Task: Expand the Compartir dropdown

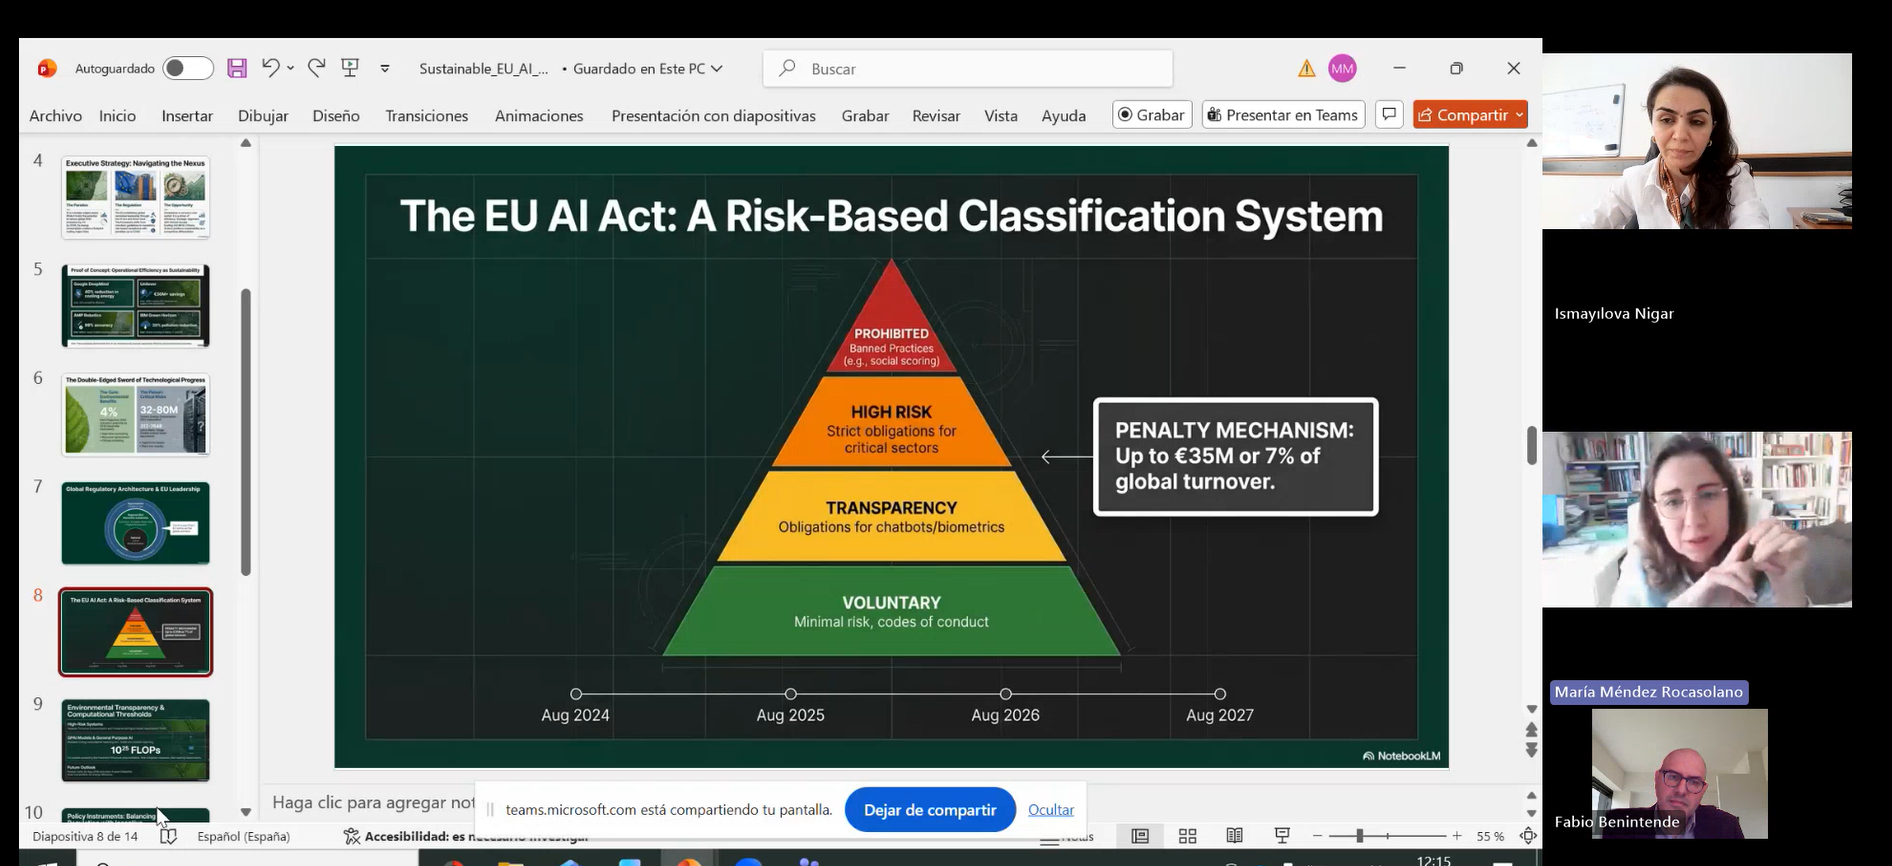Action: tap(1519, 115)
